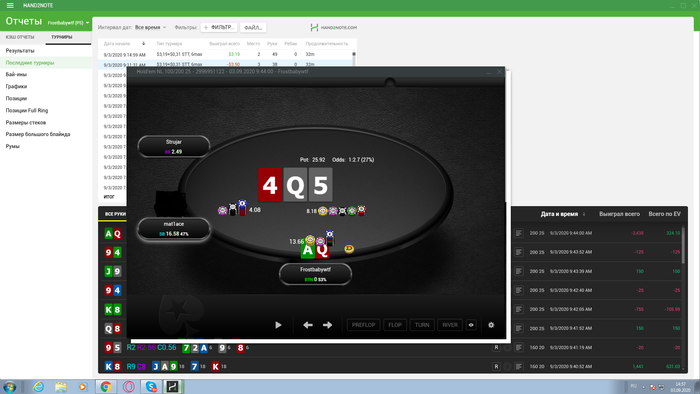The width and height of the screenshot is (700, 394).
Task: Open Google Chrome from taskbar
Action: (x=106, y=386)
